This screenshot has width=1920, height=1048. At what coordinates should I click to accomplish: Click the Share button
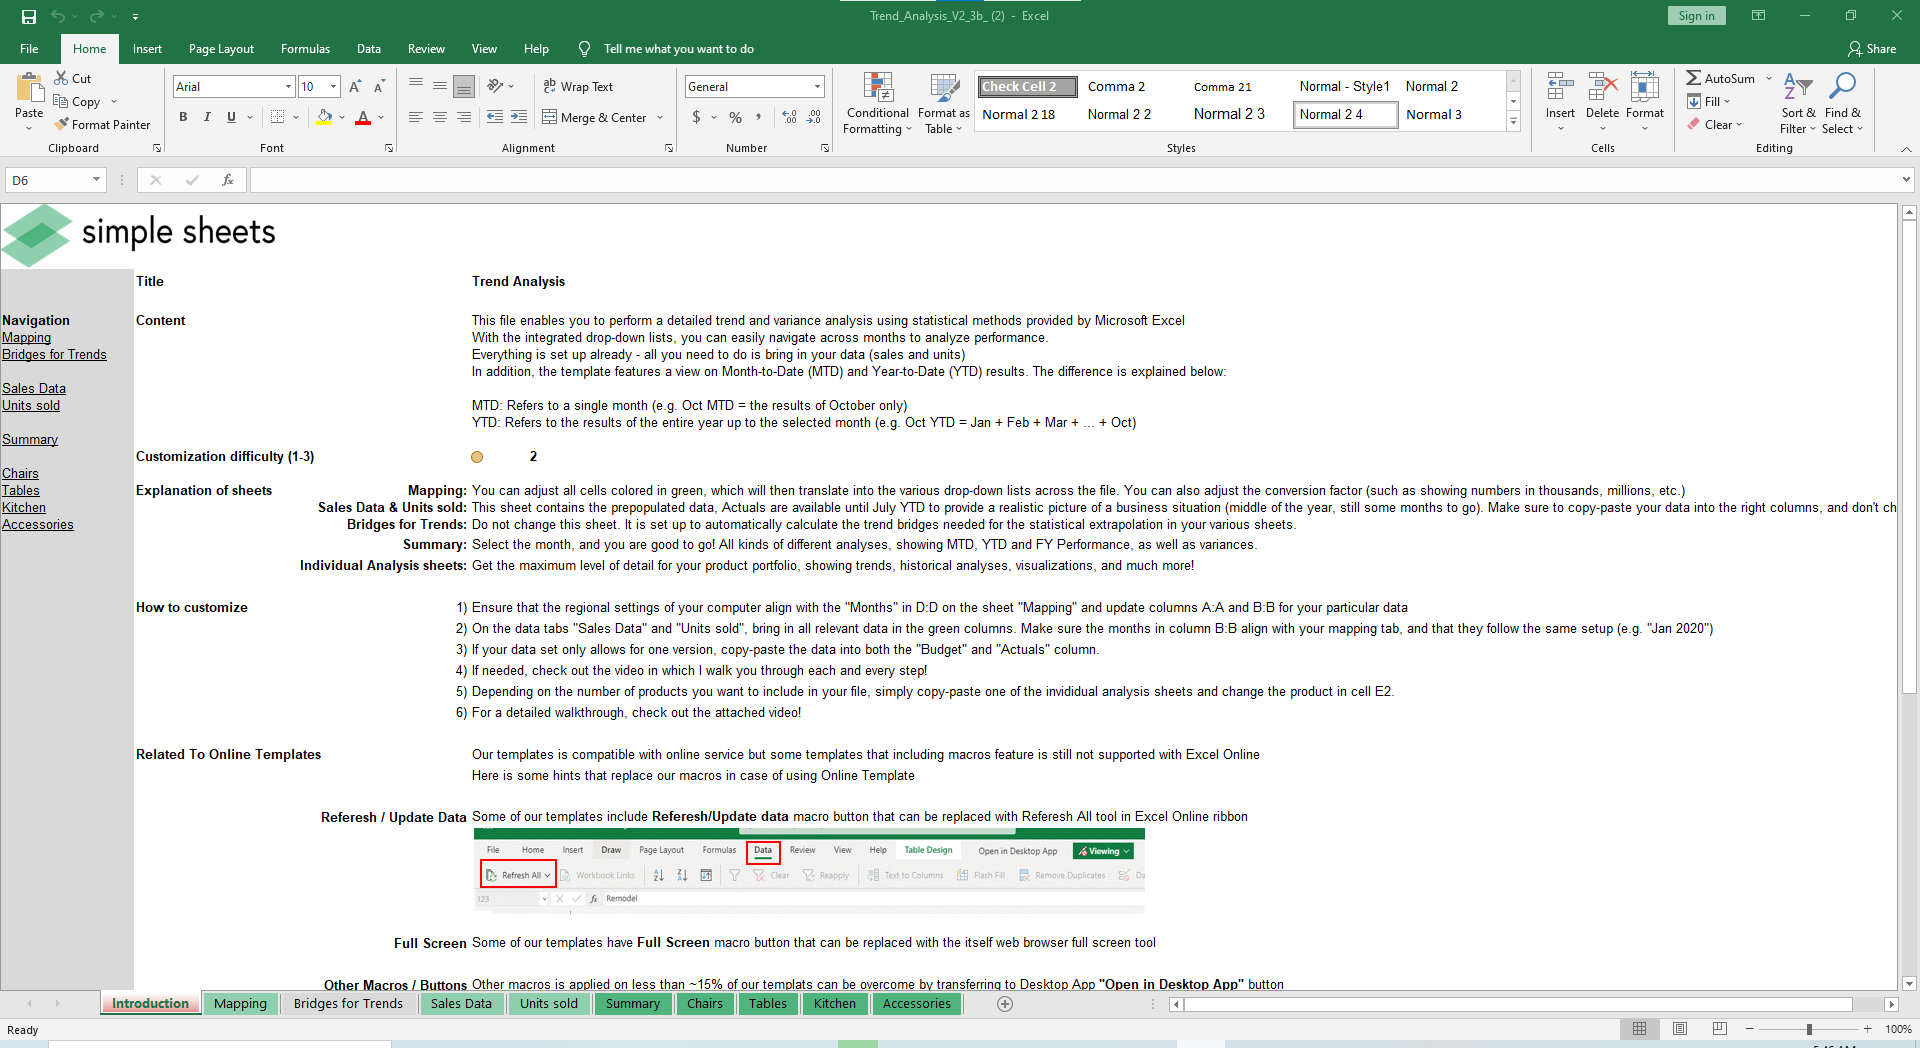(1872, 49)
